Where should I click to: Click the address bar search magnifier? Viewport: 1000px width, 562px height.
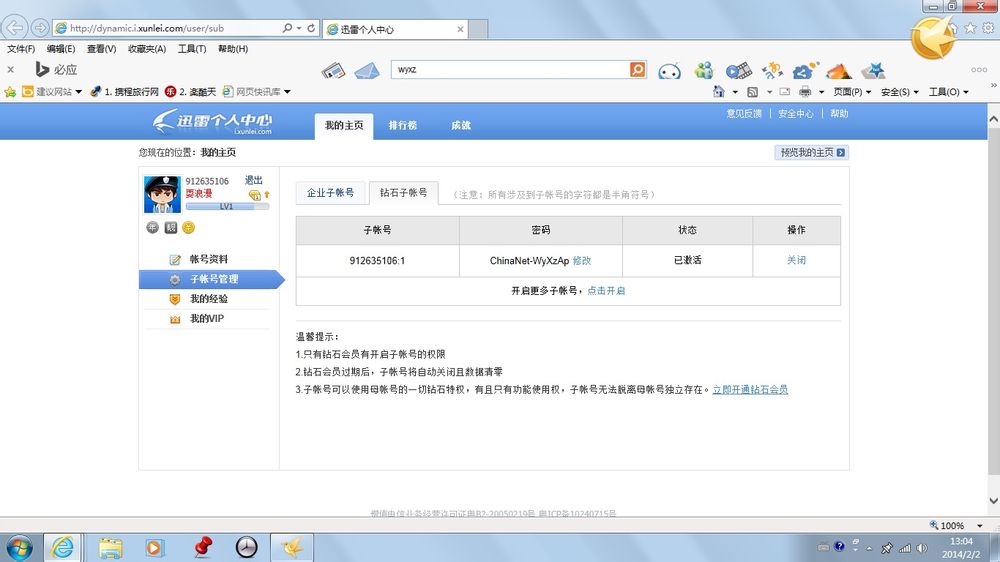coord(288,28)
